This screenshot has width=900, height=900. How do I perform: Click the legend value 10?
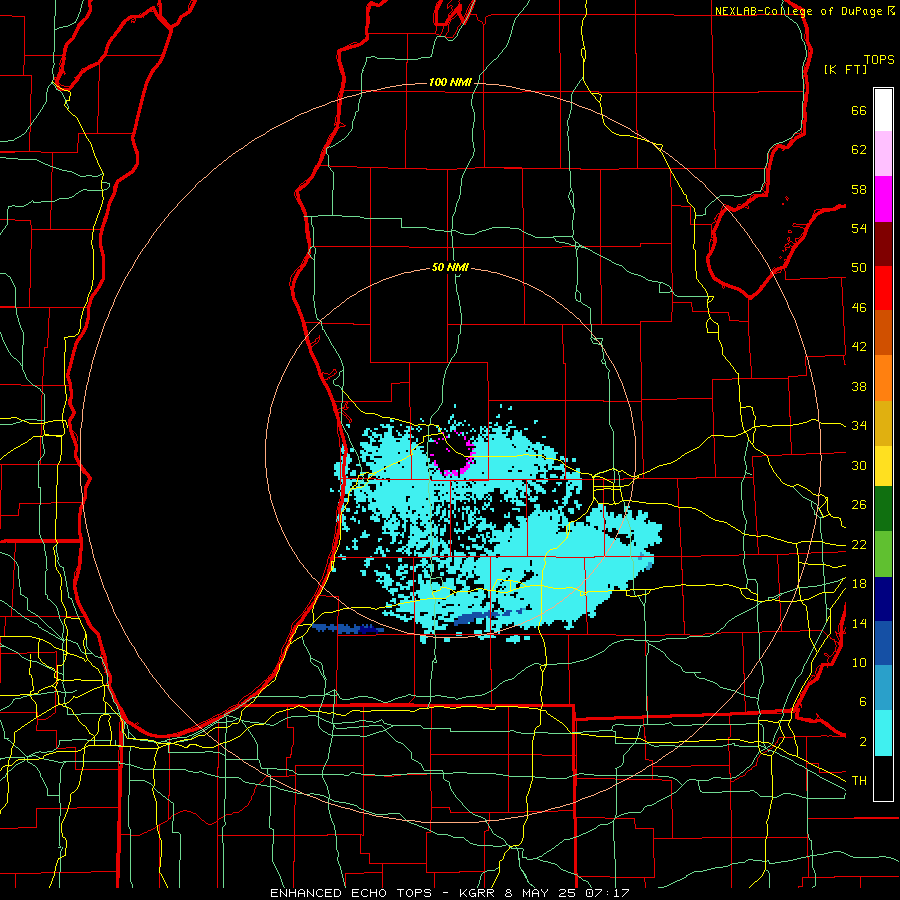(859, 662)
